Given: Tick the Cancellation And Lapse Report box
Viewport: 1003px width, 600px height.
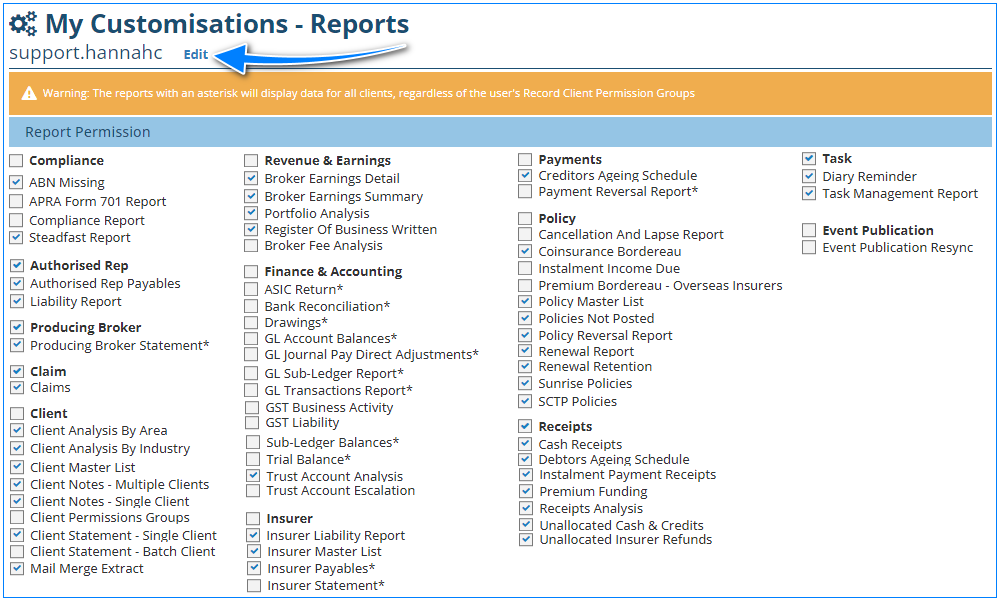Looking at the screenshot, I should coord(526,235).
